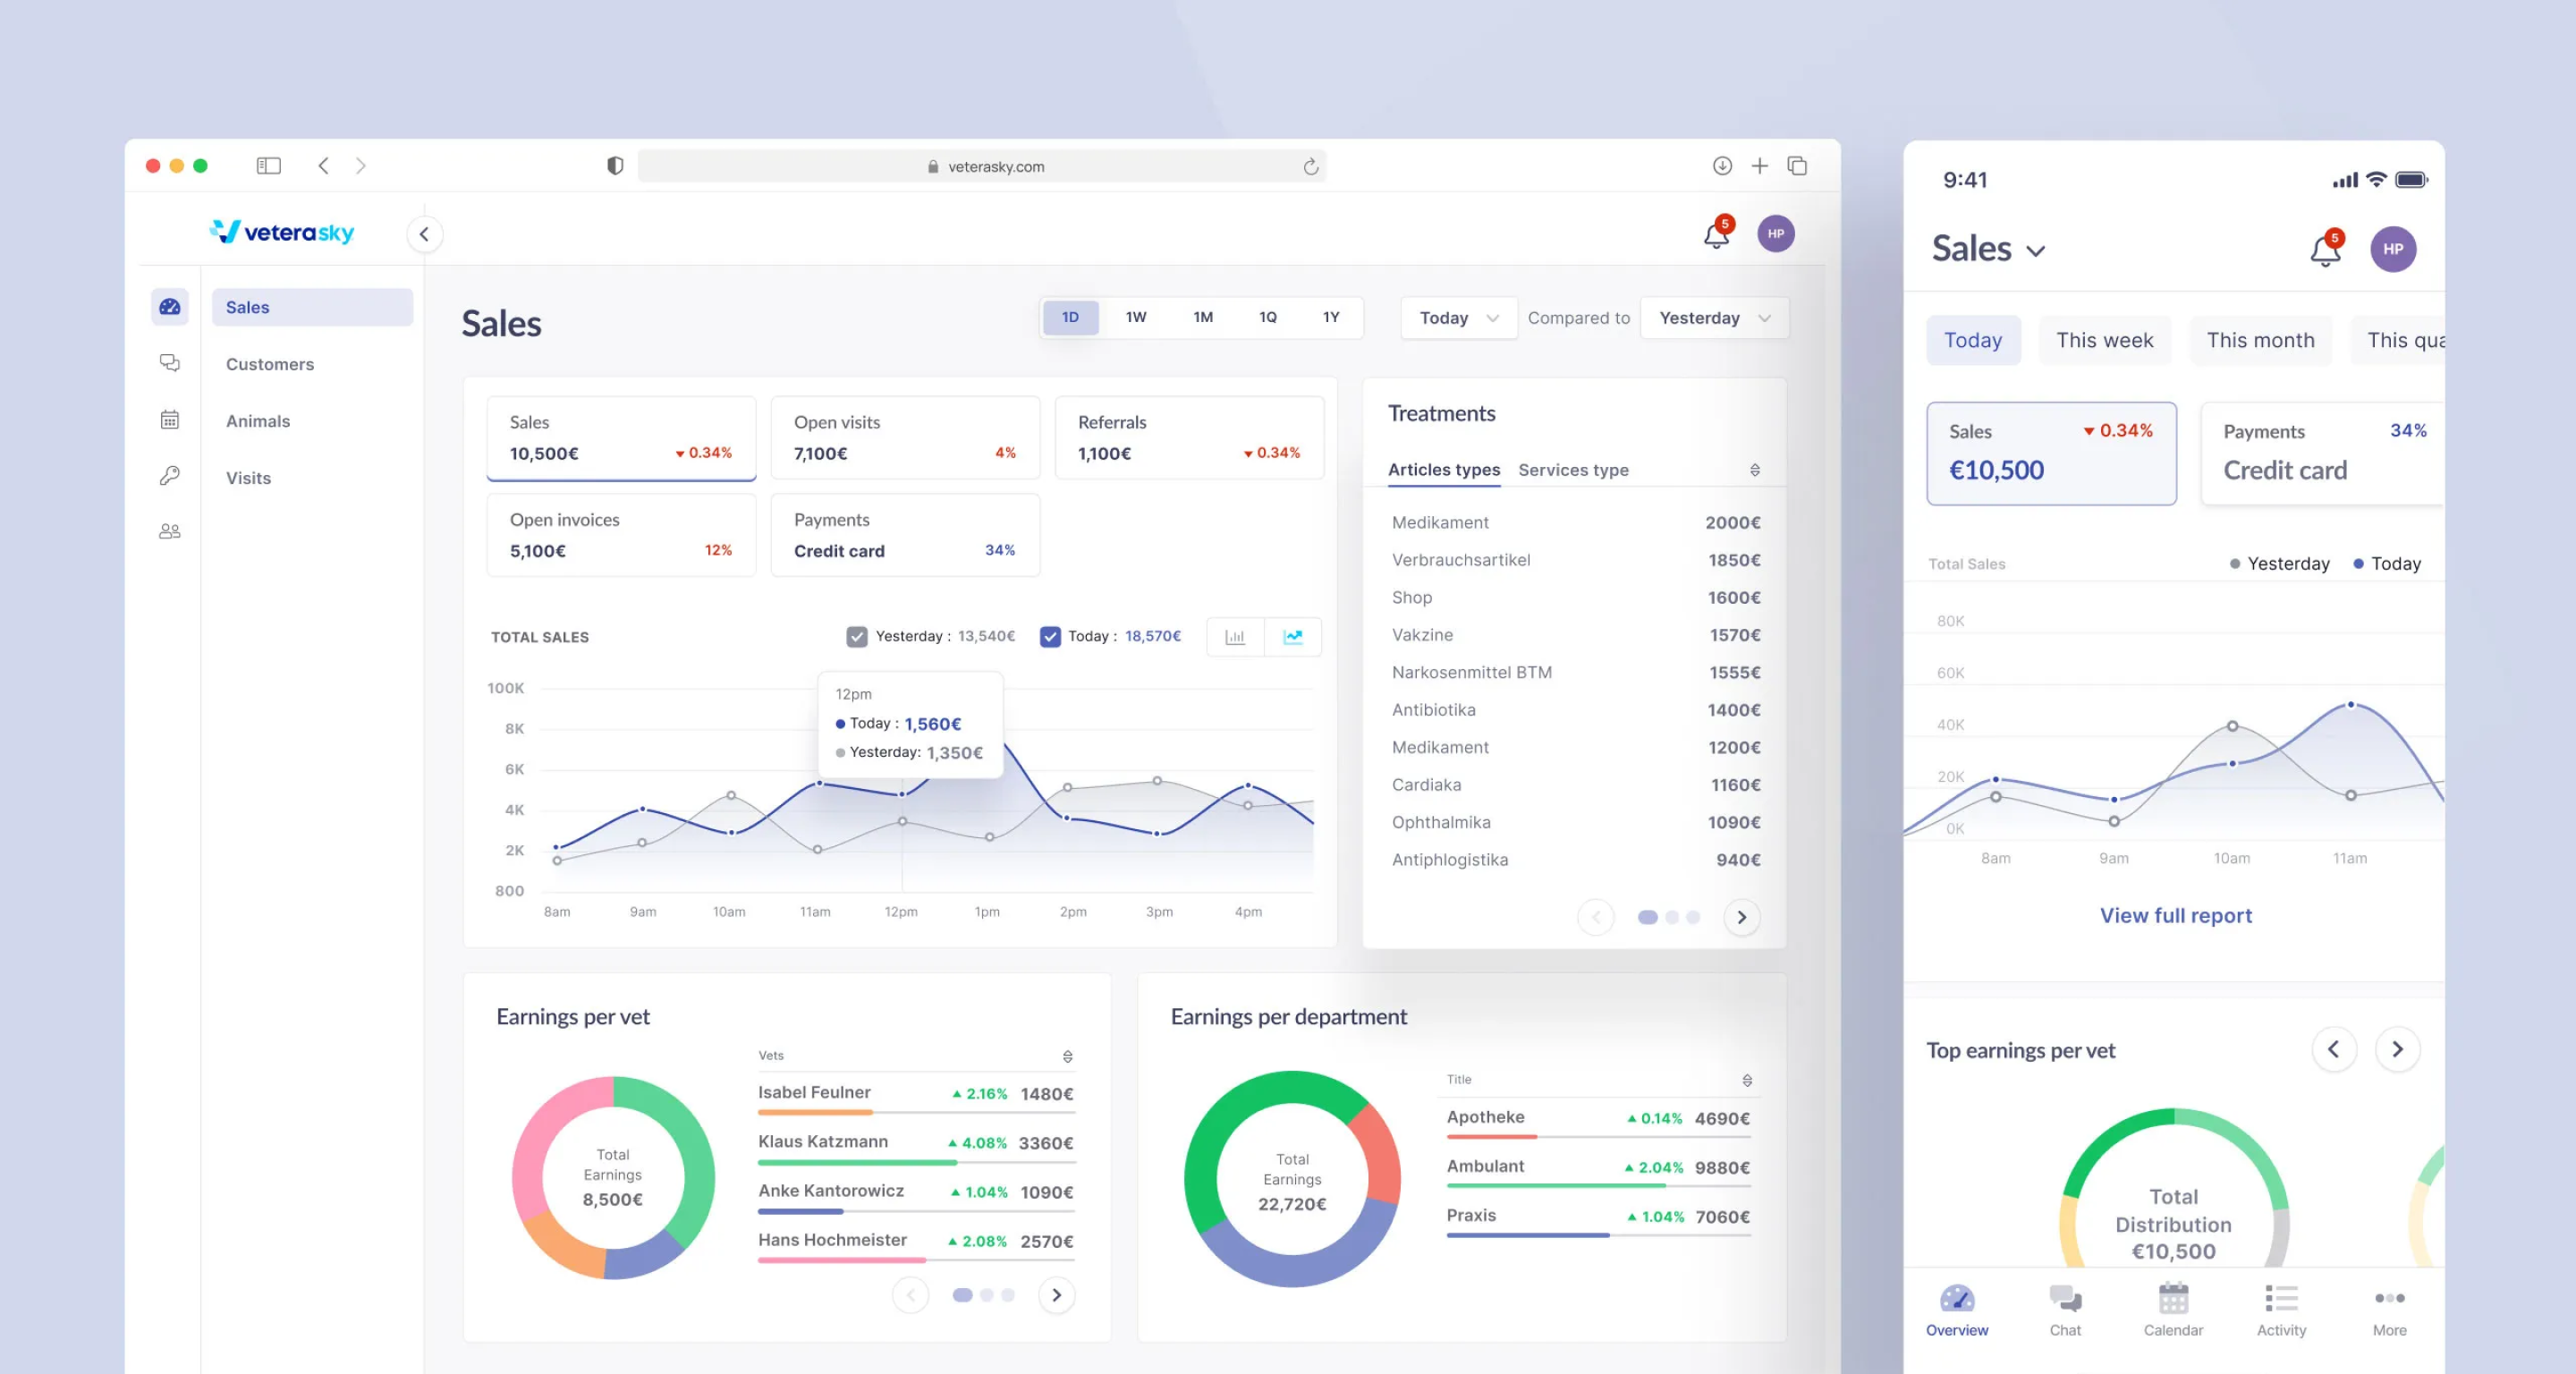Screen dimensions: 2576x1374
Task: Select the chat bubbles icon in the sidebar
Action: click(x=169, y=363)
